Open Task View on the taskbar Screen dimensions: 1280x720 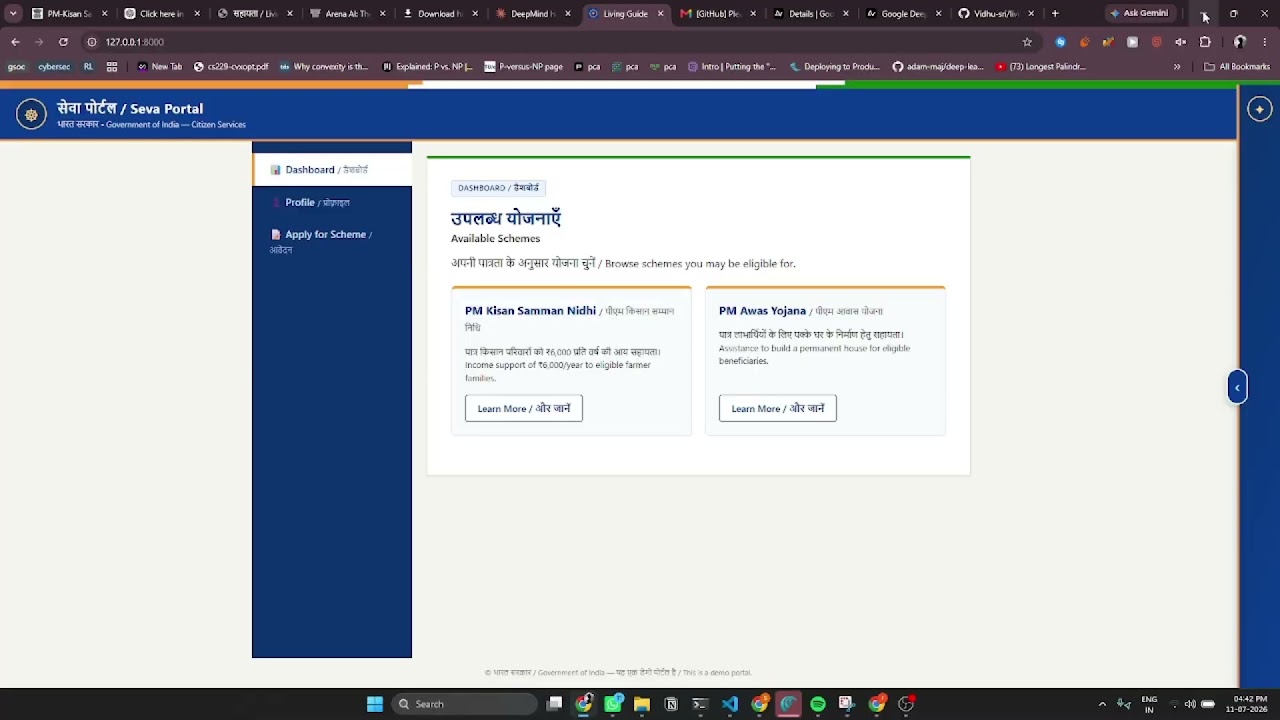pos(555,704)
